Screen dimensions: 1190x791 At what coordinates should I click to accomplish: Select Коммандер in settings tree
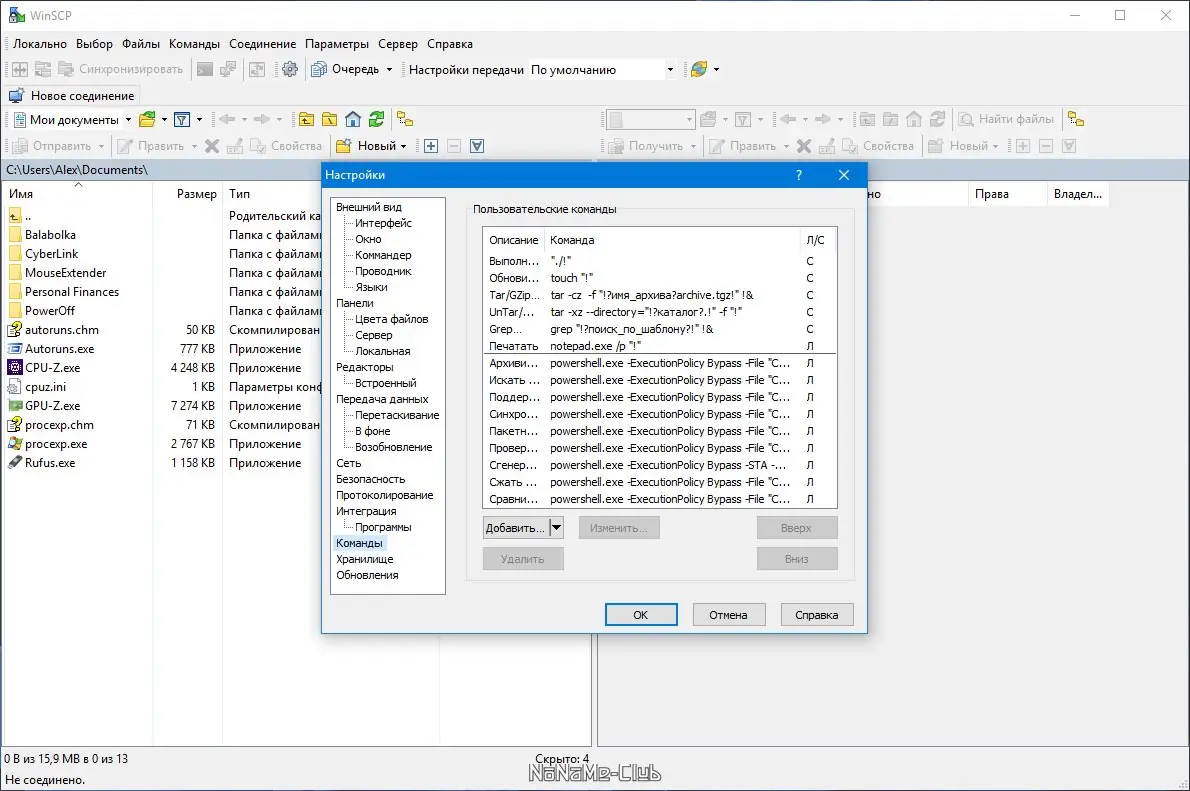(x=383, y=255)
